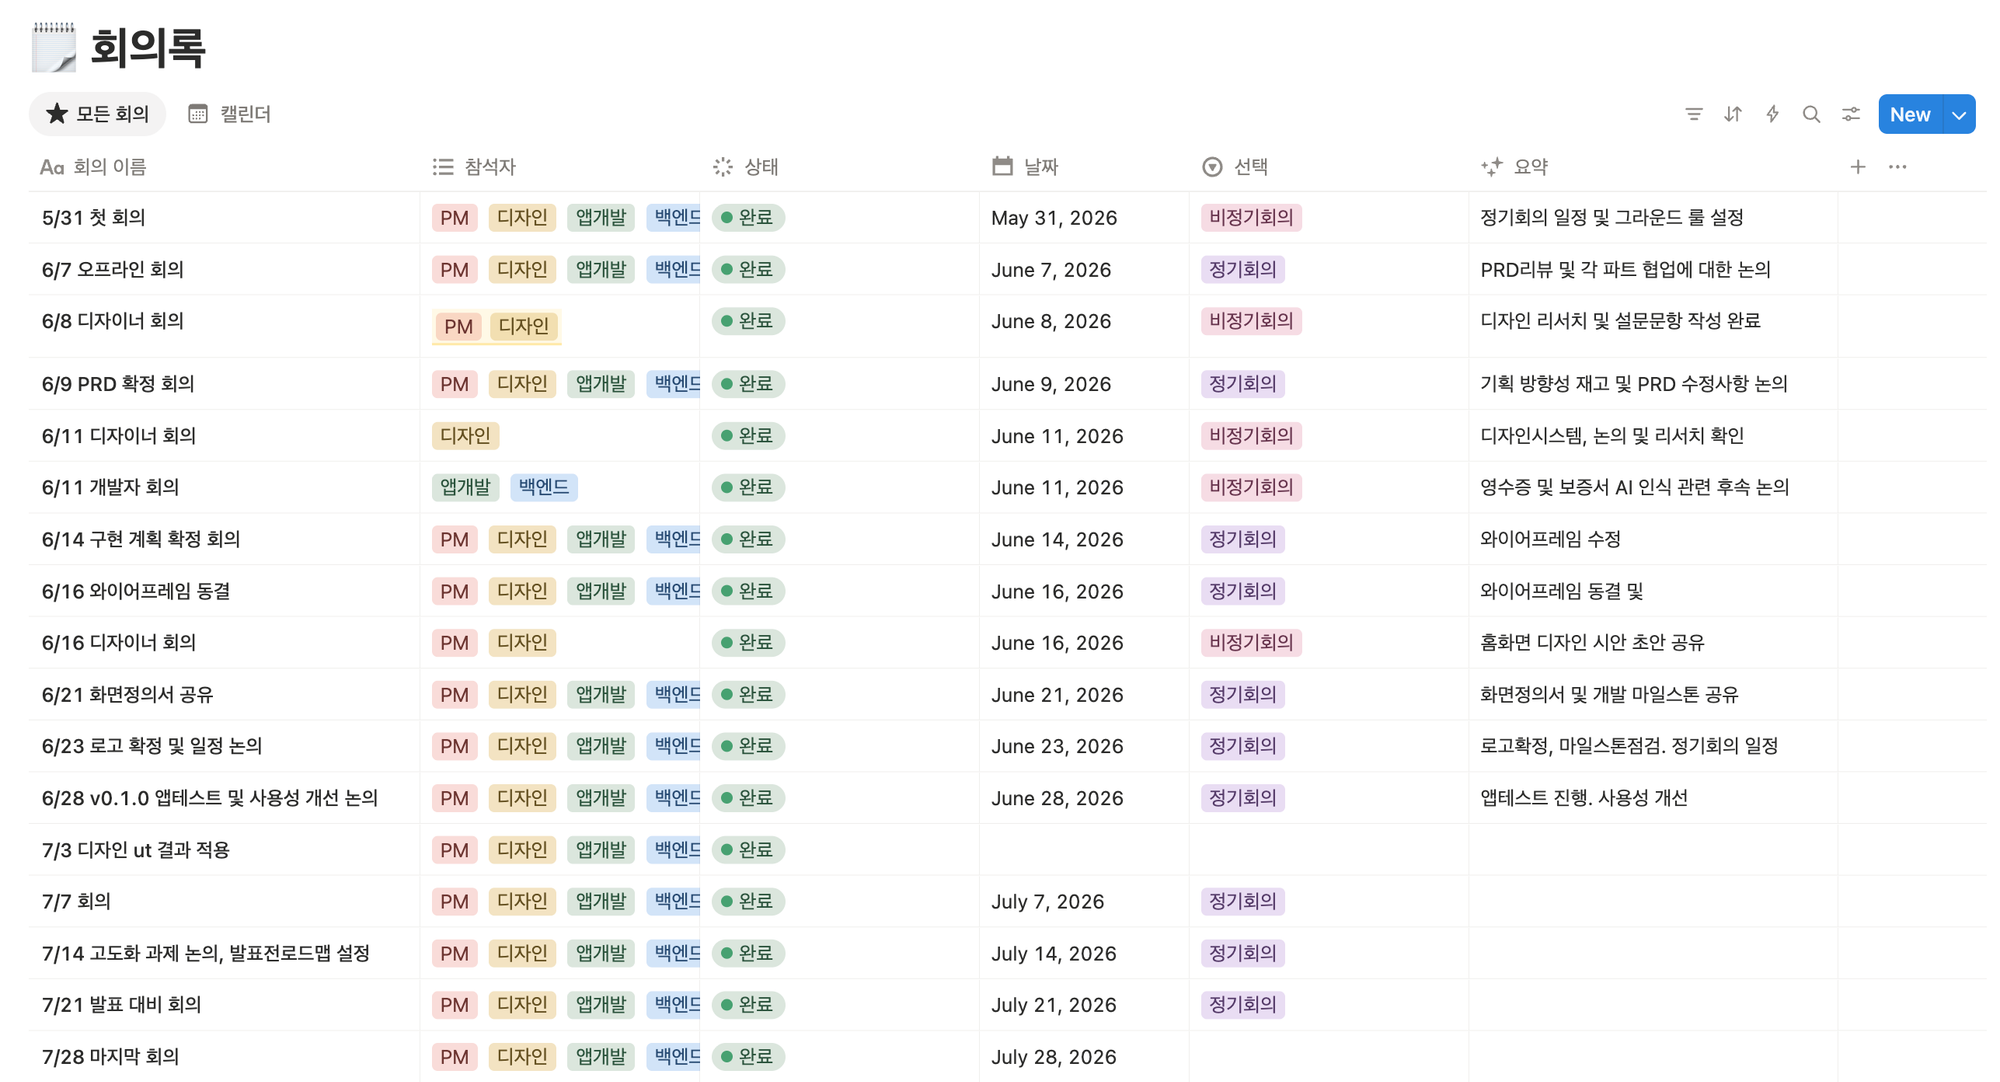
Task: Open the 6/9 PRD 확정 회의 row
Action: [x=118, y=384]
